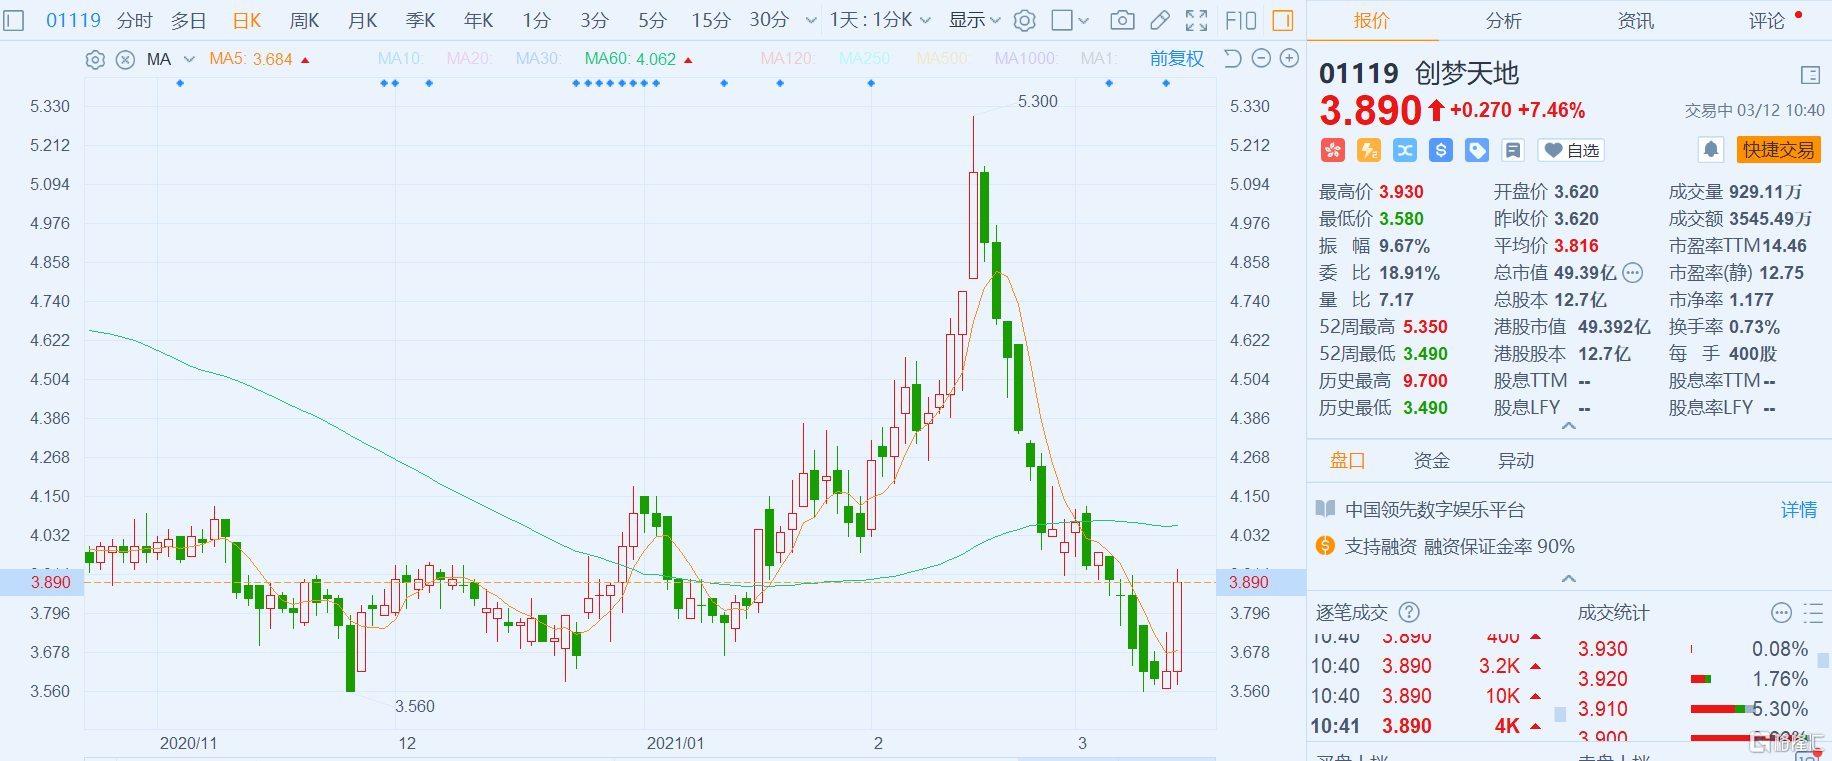
Task: Open the chart settings gear icon
Action: coord(1024,20)
